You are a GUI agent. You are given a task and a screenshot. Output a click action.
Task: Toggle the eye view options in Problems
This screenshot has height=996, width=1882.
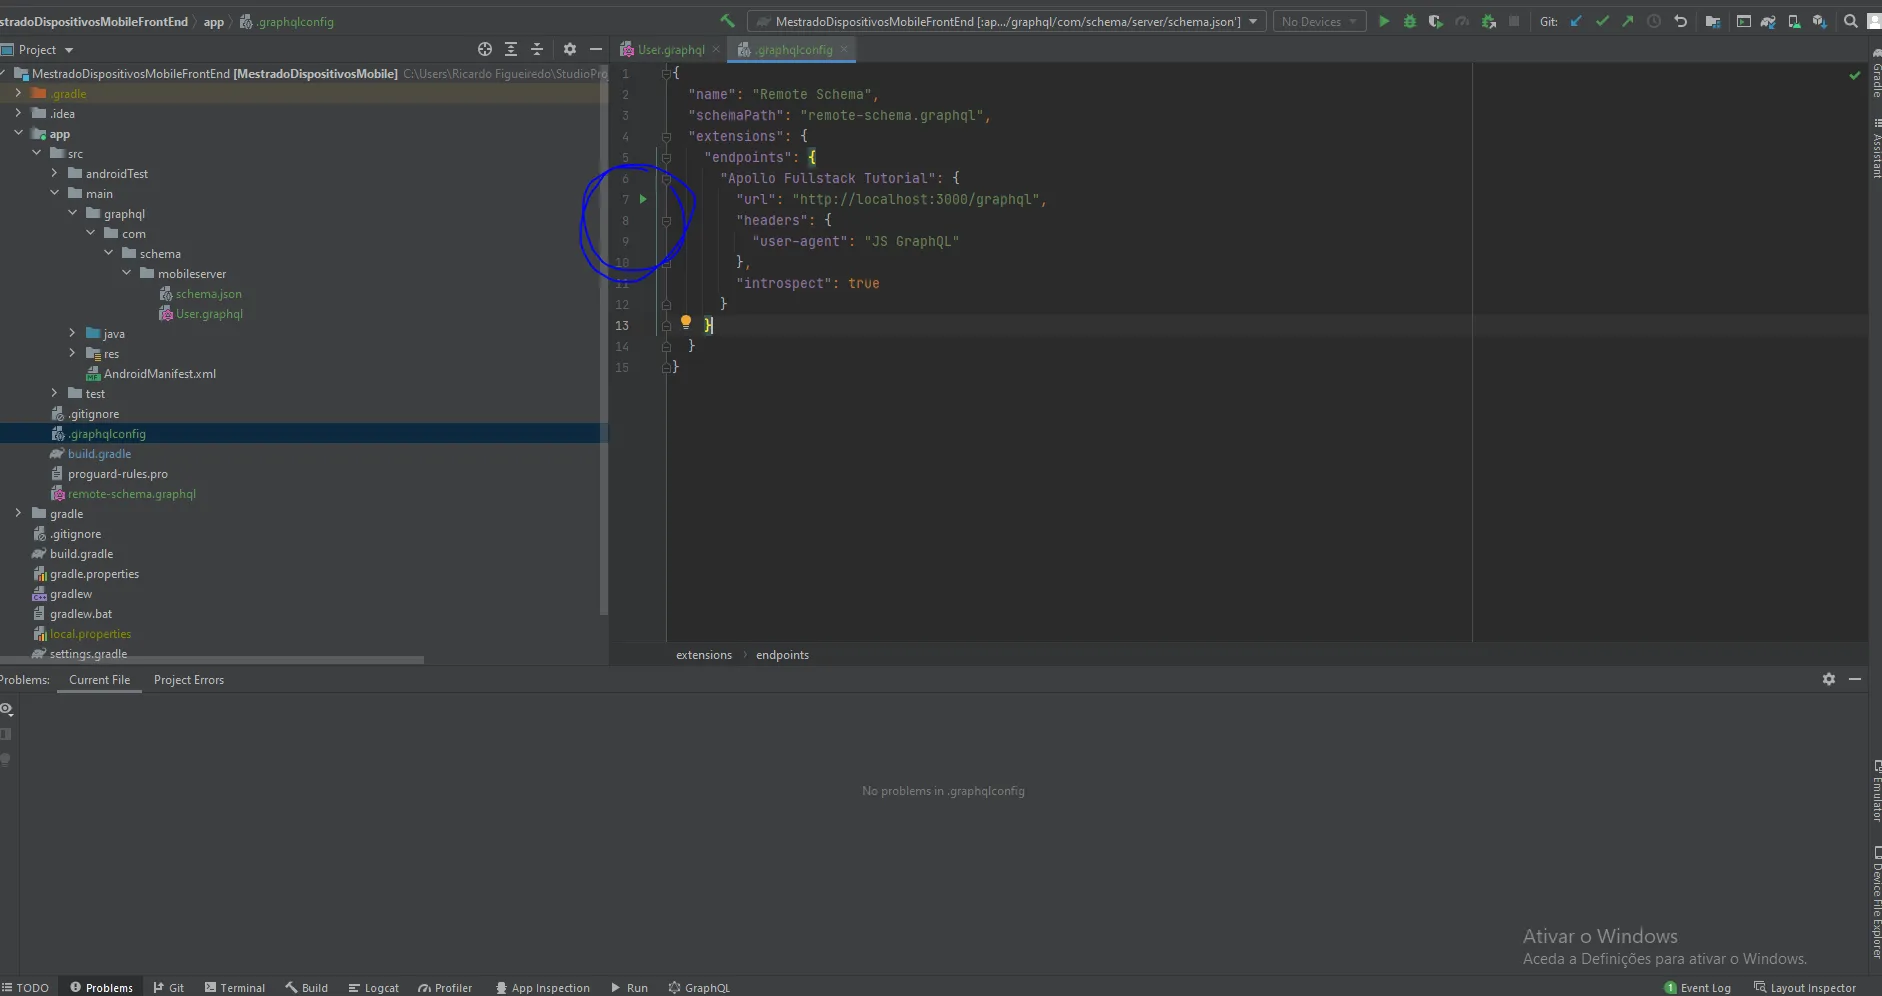[x=7, y=709]
